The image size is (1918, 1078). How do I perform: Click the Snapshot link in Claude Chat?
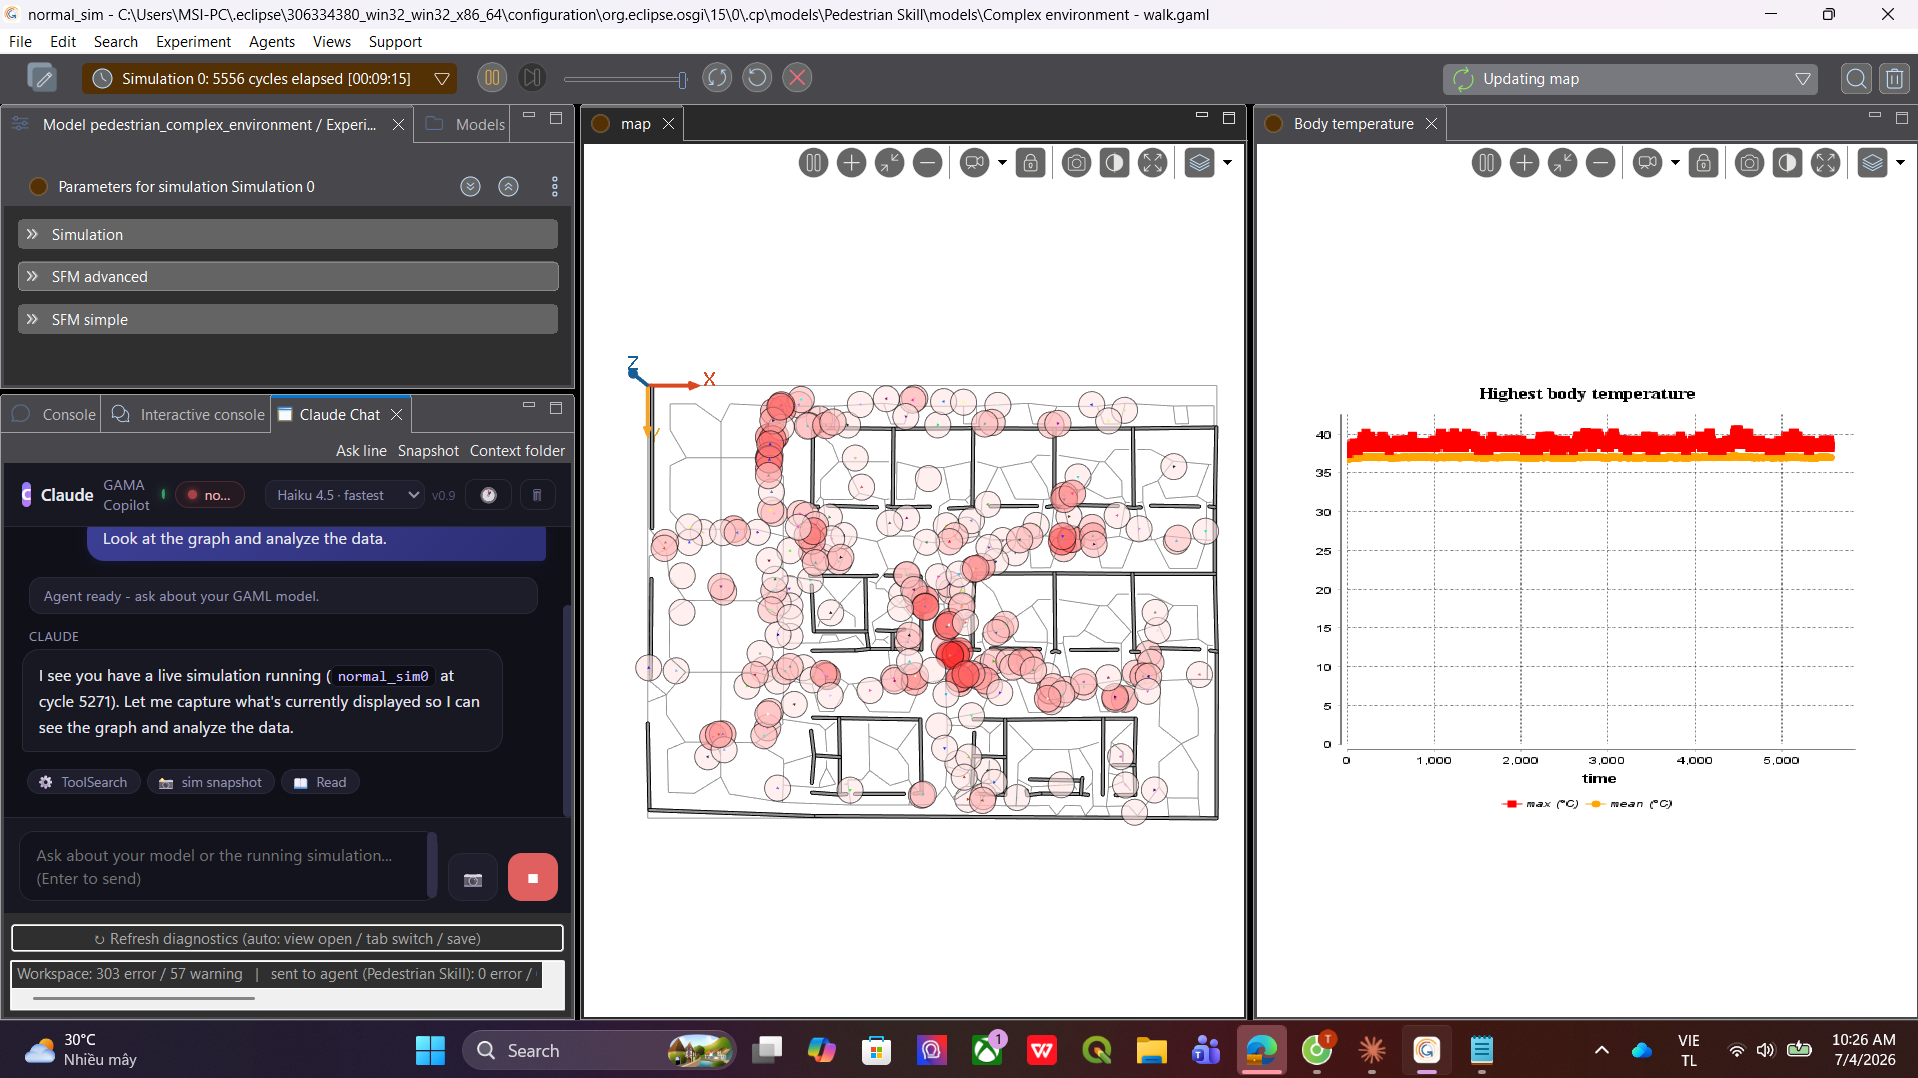[428, 451]
